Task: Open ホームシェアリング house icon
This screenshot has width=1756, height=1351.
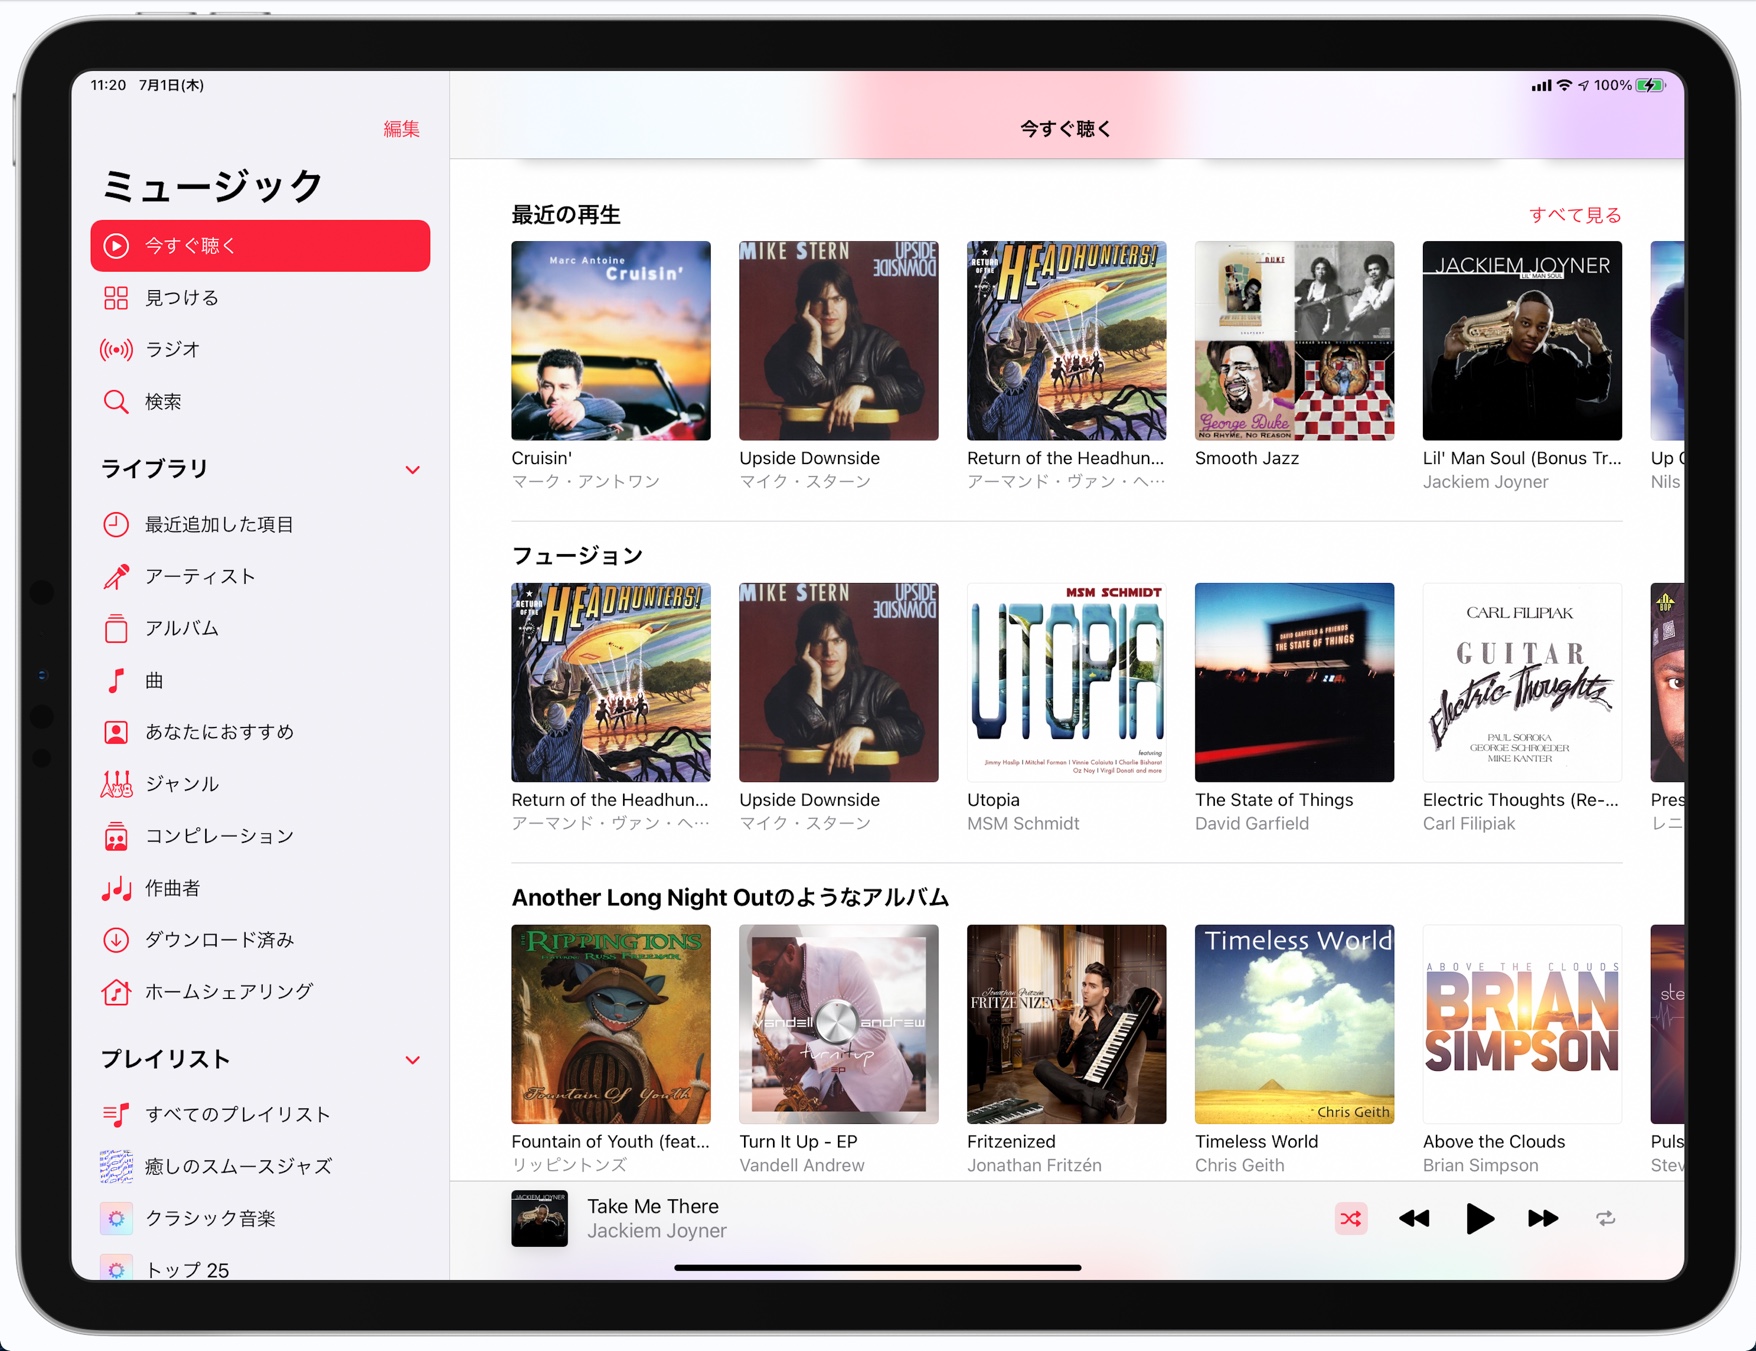Action: pyautogui.click(x=116, y=992)
